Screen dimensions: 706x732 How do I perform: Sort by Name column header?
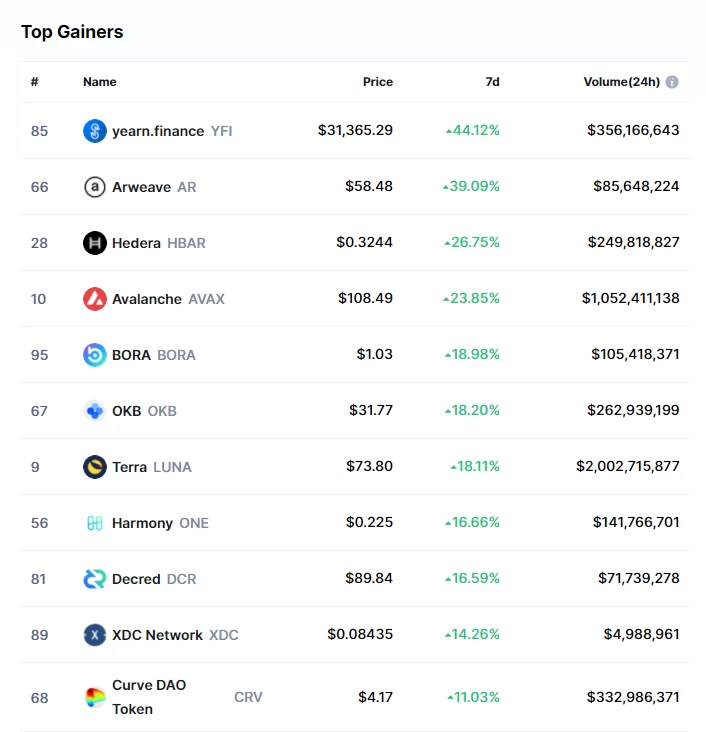100,82
